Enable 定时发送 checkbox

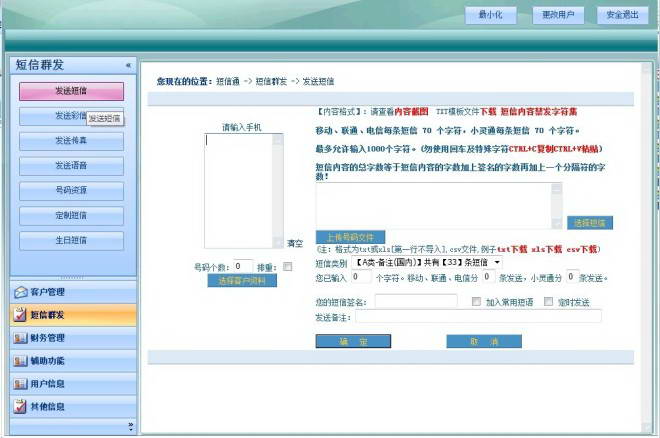pos(548,301)
